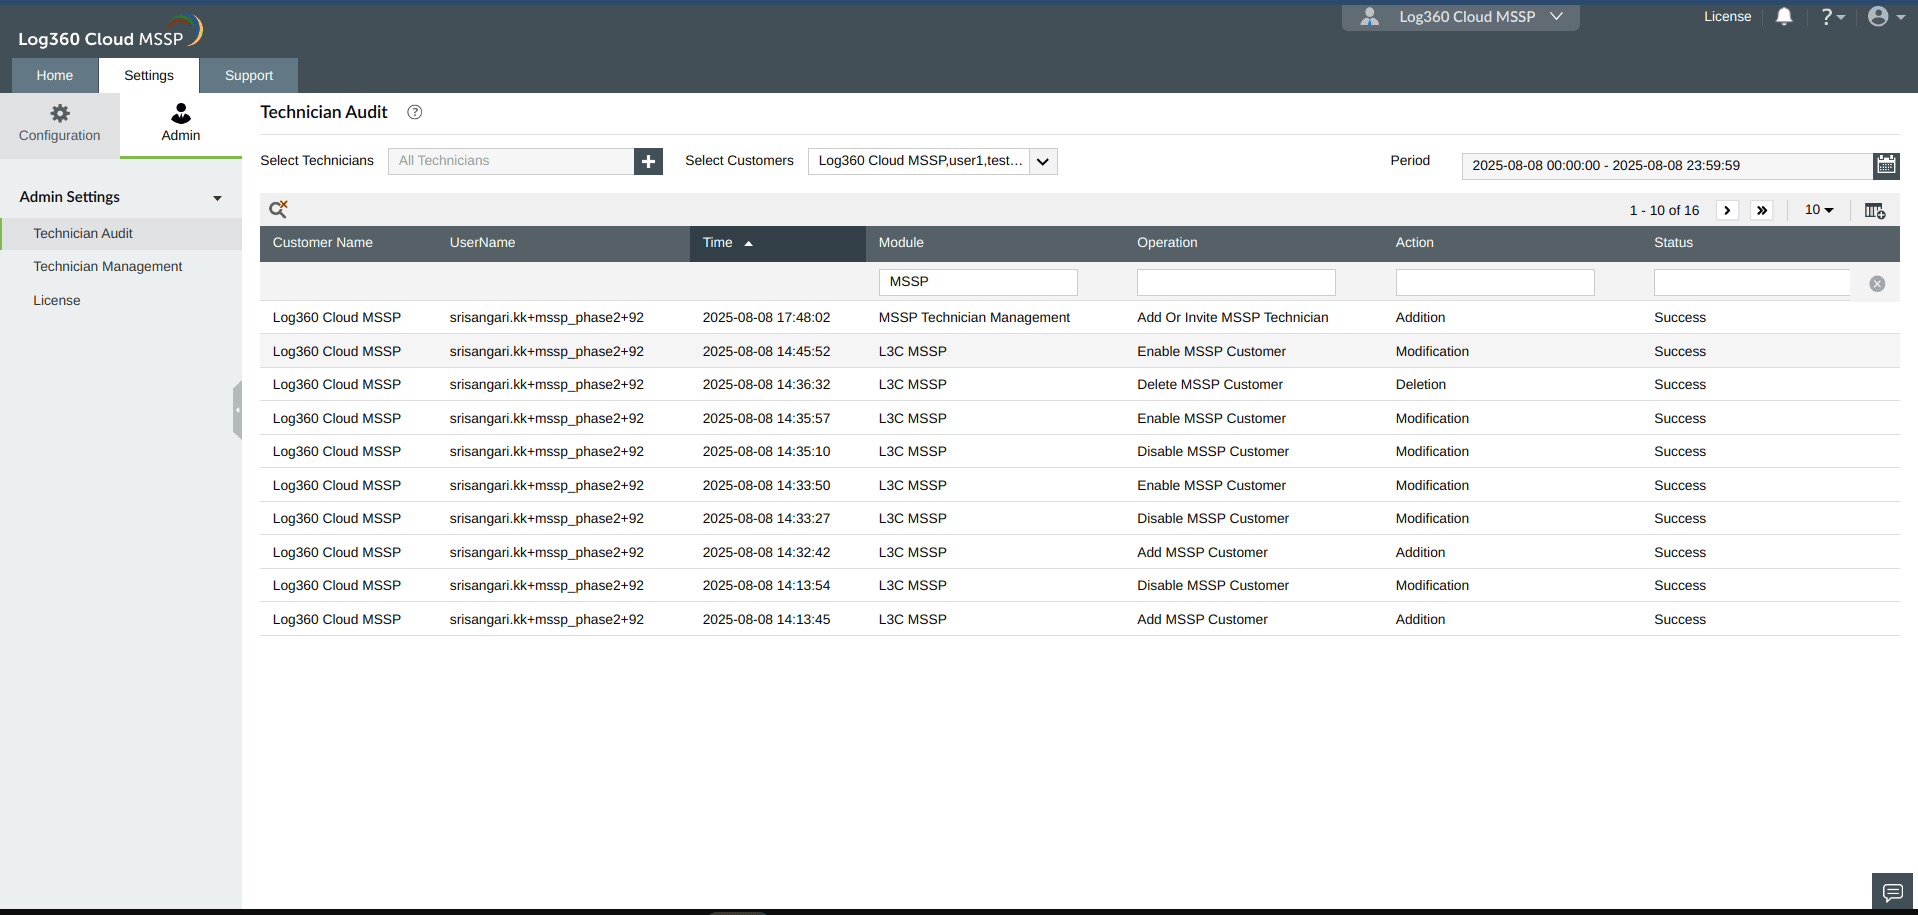Click the calendar icon for the Period

point(1886,166)
